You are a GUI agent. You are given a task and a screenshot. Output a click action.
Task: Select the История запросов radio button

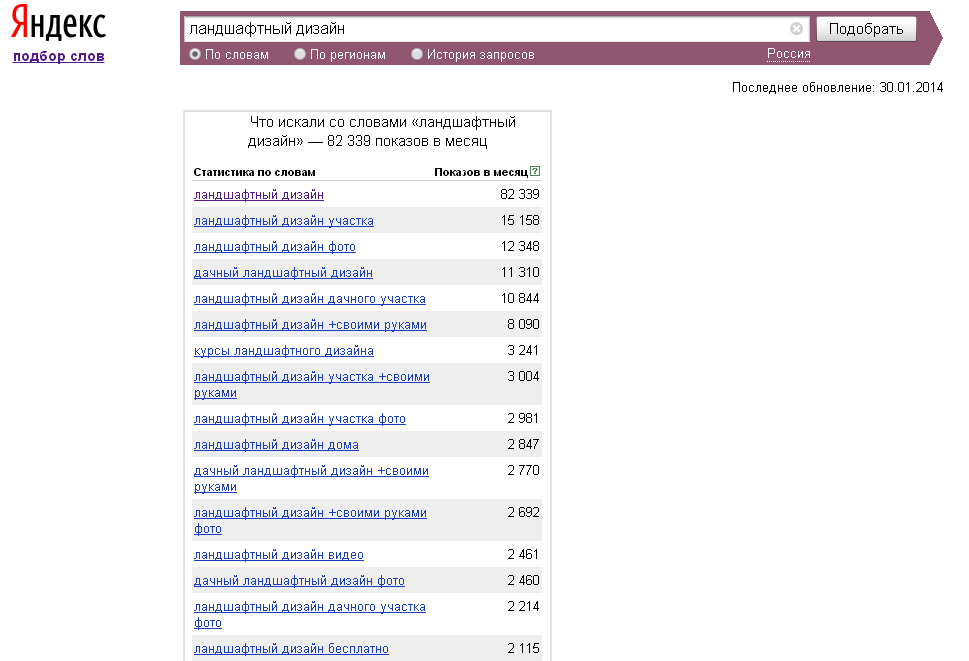tap(417, 54)
